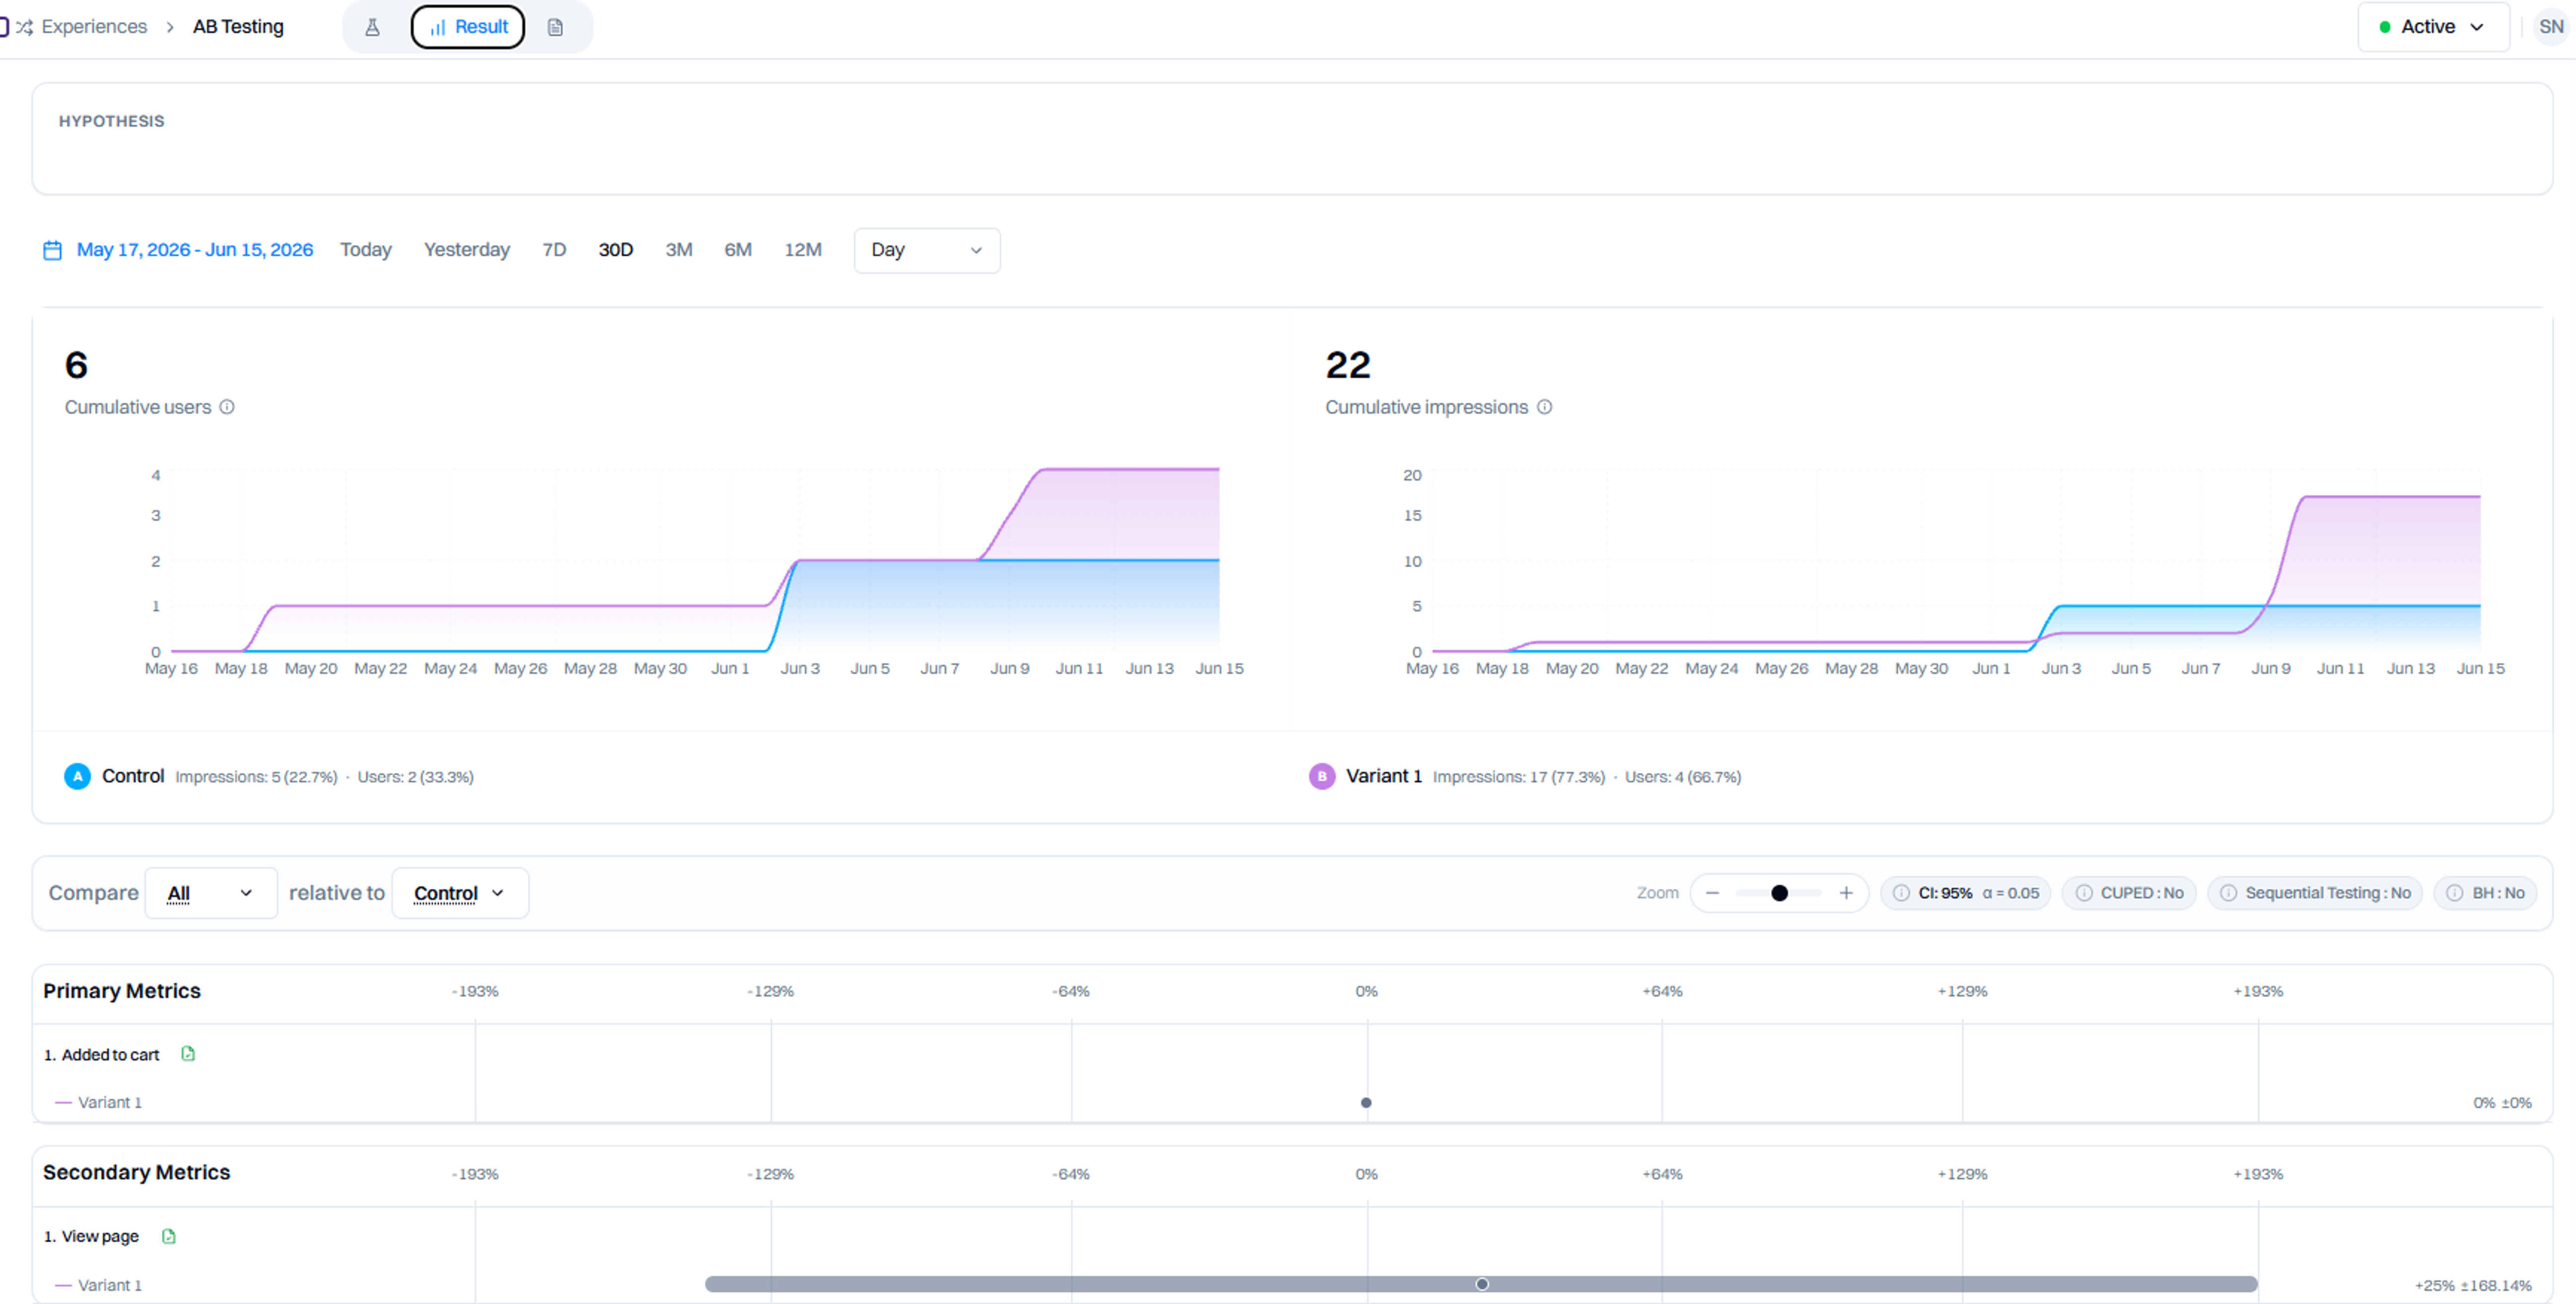The image size is (2576, 1304).
Task: Click the CUPED : No setting chip
Action: [2129, 893]
